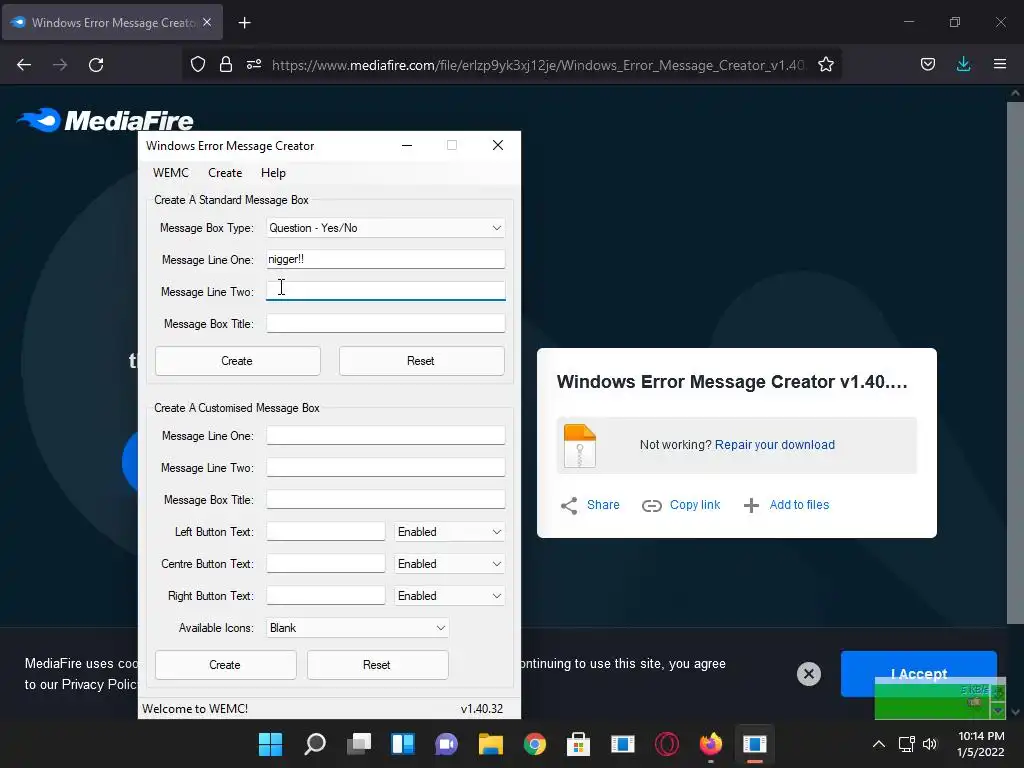
Task: Focus customised Message Line One field
Action: 385,436
